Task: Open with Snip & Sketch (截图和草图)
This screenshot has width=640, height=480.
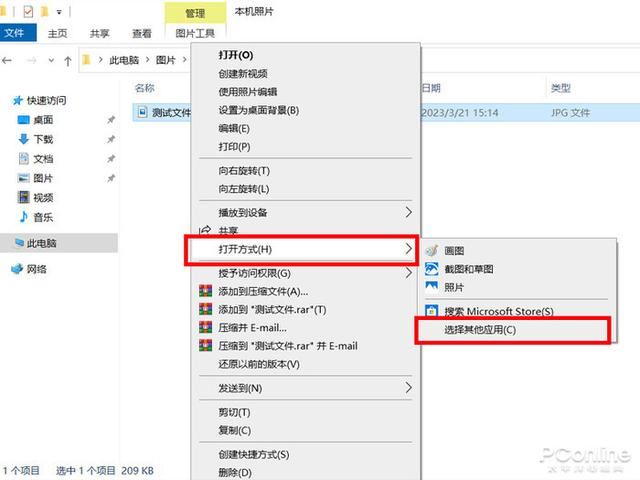Action: [x=432, y=269]
